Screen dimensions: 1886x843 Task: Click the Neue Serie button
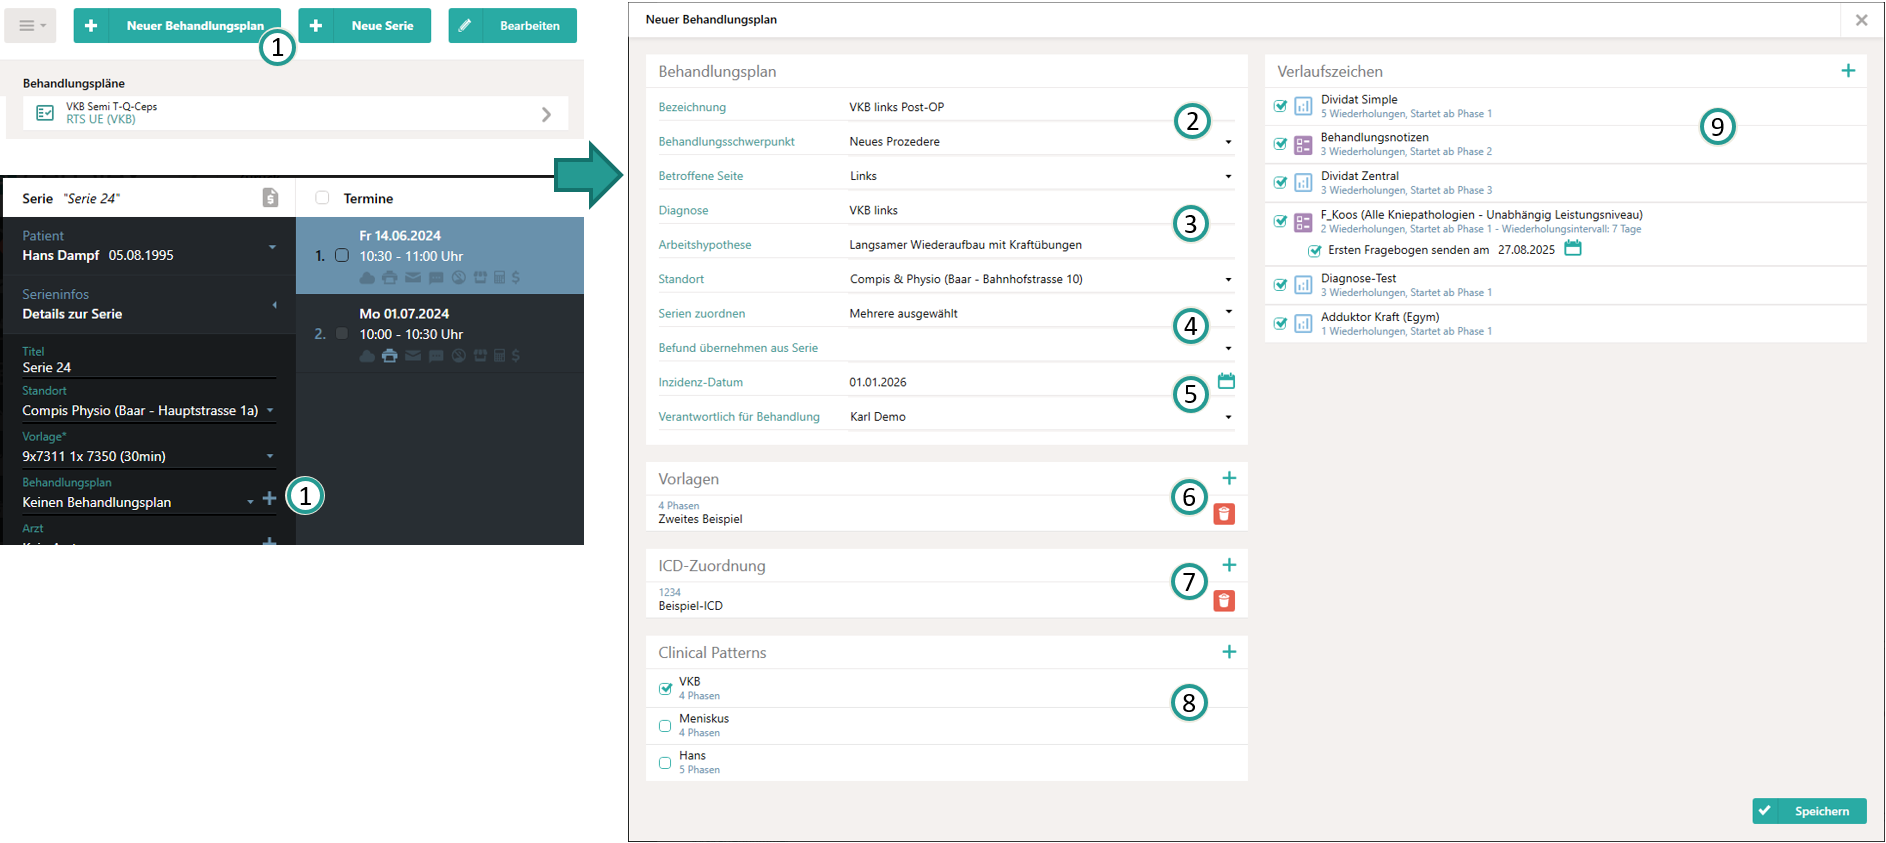coord(365,26)
